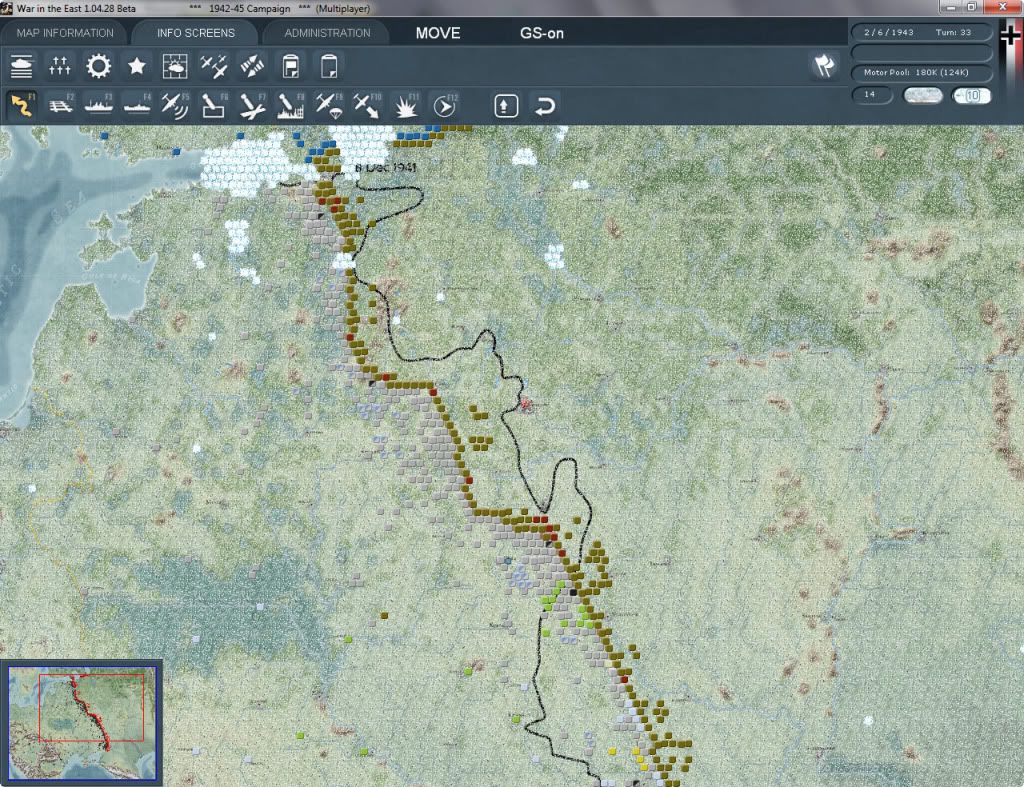
Task: Click the two white flags icon
Action: [824, 66]
